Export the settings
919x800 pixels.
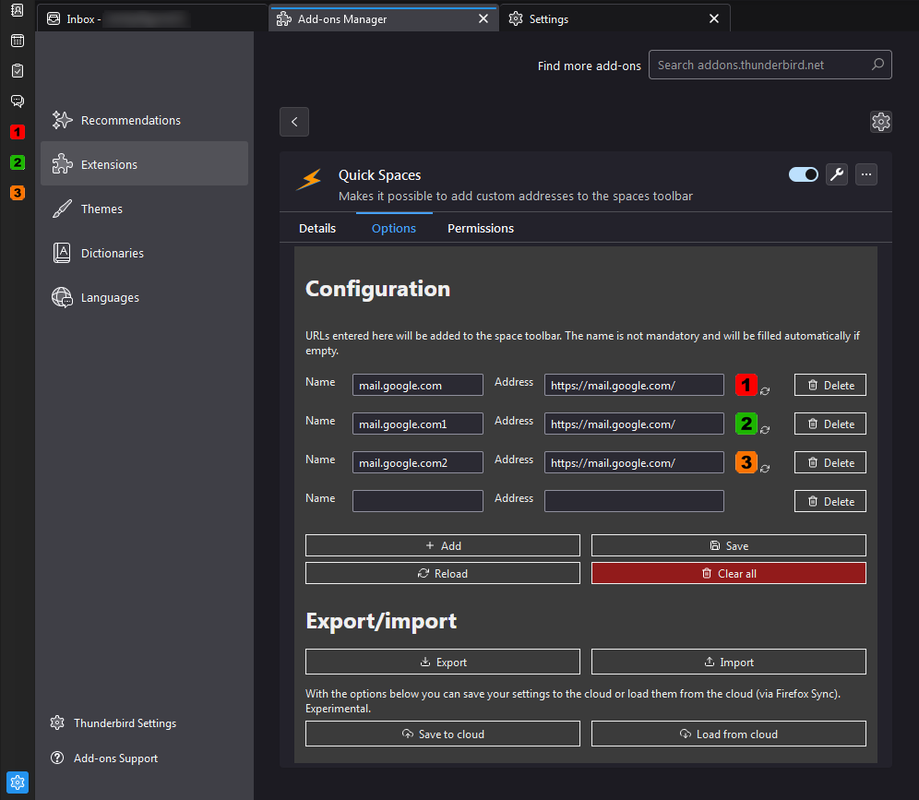pos(443,662)
